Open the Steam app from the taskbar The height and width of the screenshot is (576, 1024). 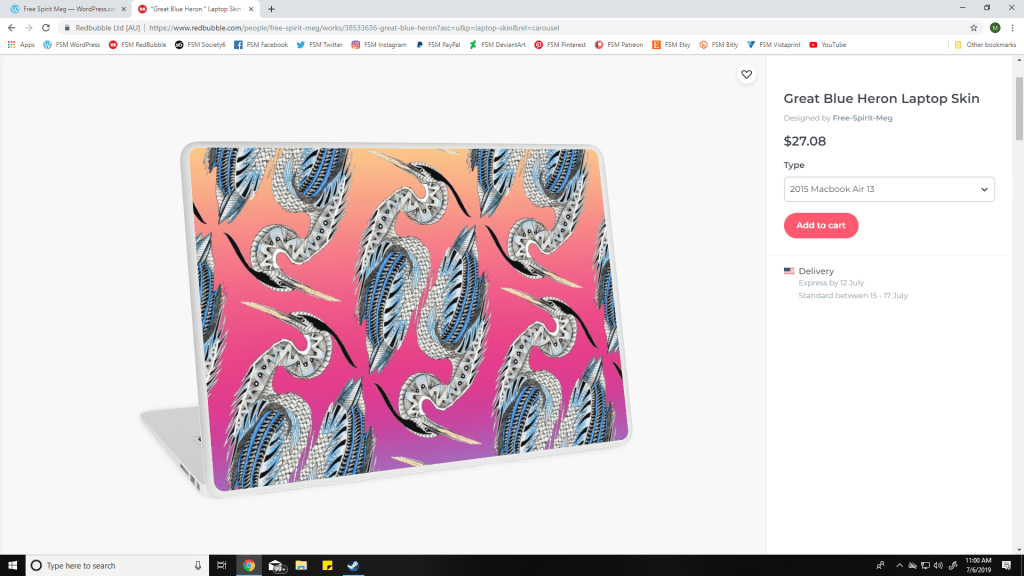point(353,565)
